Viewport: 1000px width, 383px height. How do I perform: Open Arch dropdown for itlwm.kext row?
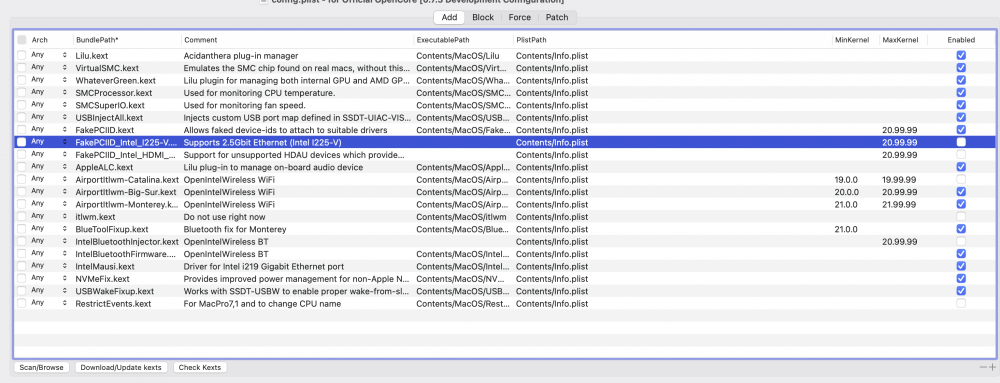(48, 217)
